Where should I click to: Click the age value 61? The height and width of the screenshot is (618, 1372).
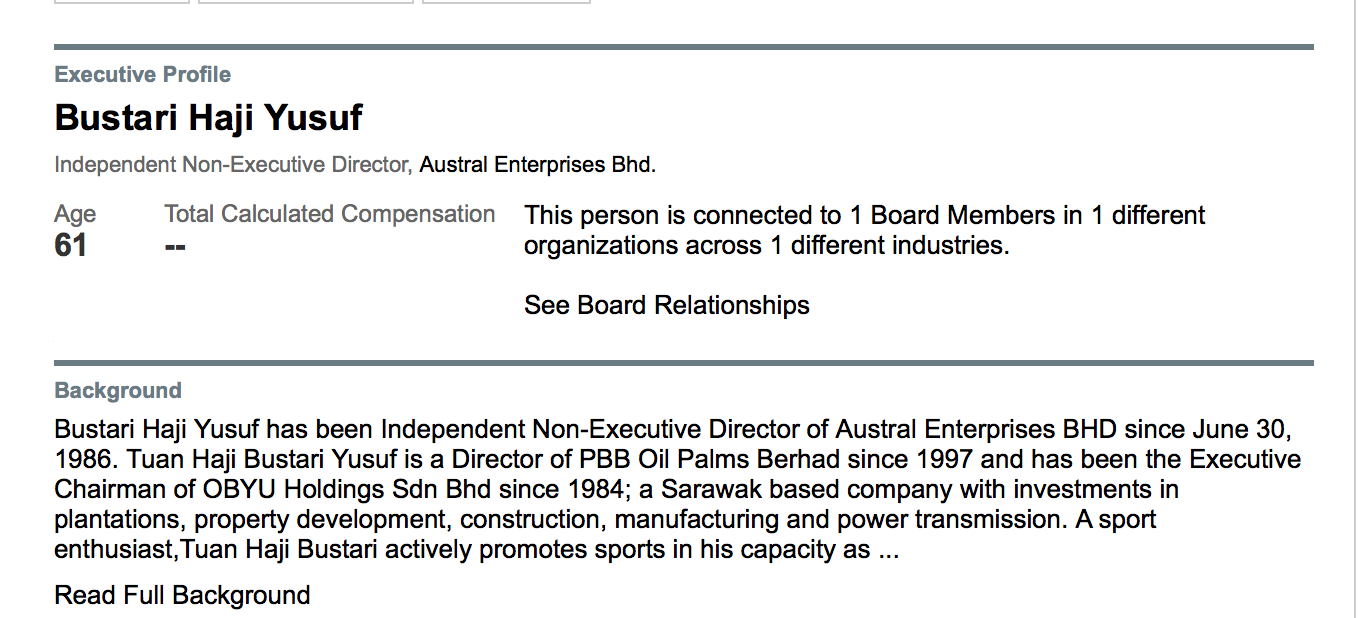[71, 245]
